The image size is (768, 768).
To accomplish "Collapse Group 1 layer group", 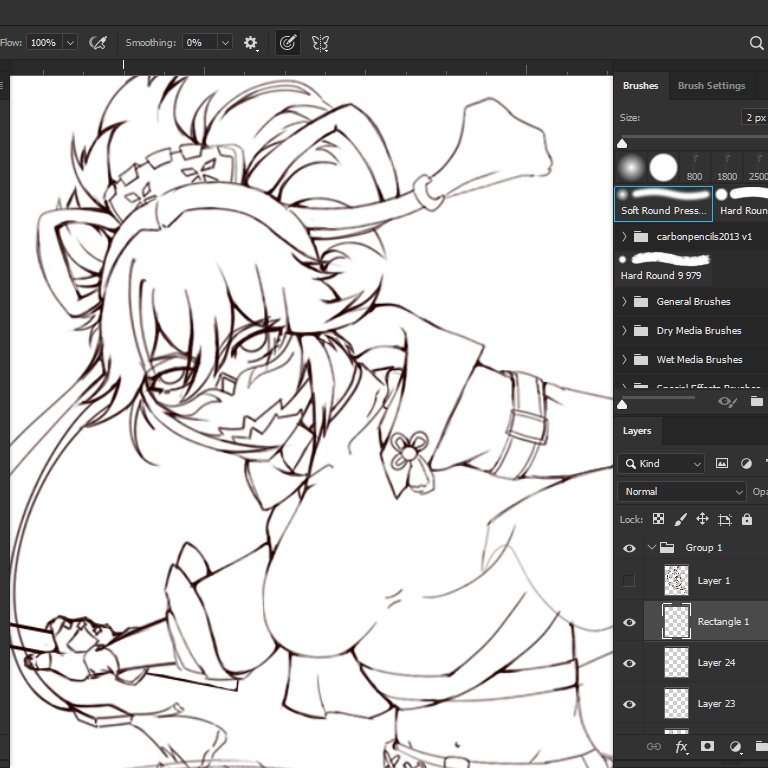I will [651, 547].
